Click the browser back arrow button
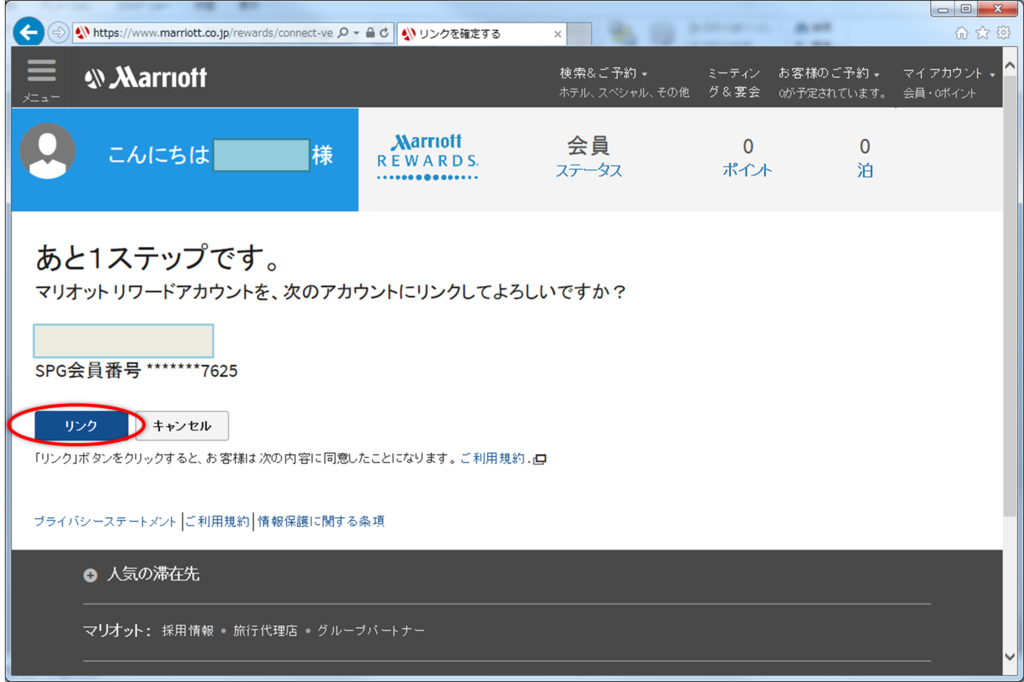Viewport: 1024px width, 682px height. [x=29, y=32]
